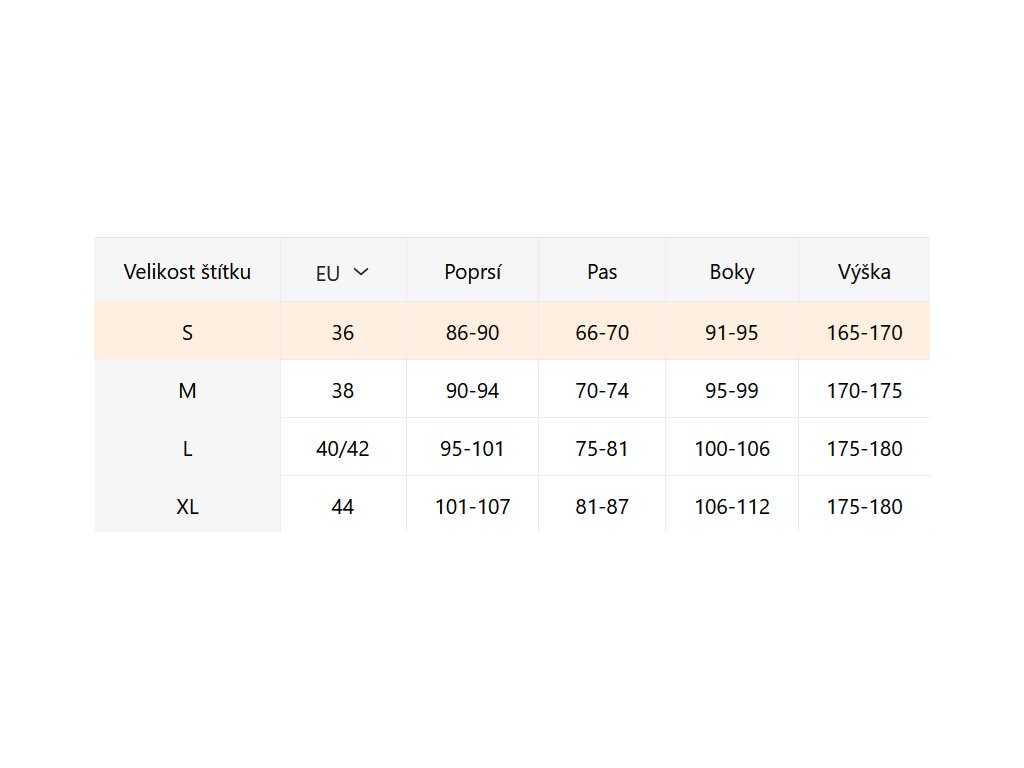Click EU size 44 cell
This screenshot has width=1024, height=768.
pos(342,507)
